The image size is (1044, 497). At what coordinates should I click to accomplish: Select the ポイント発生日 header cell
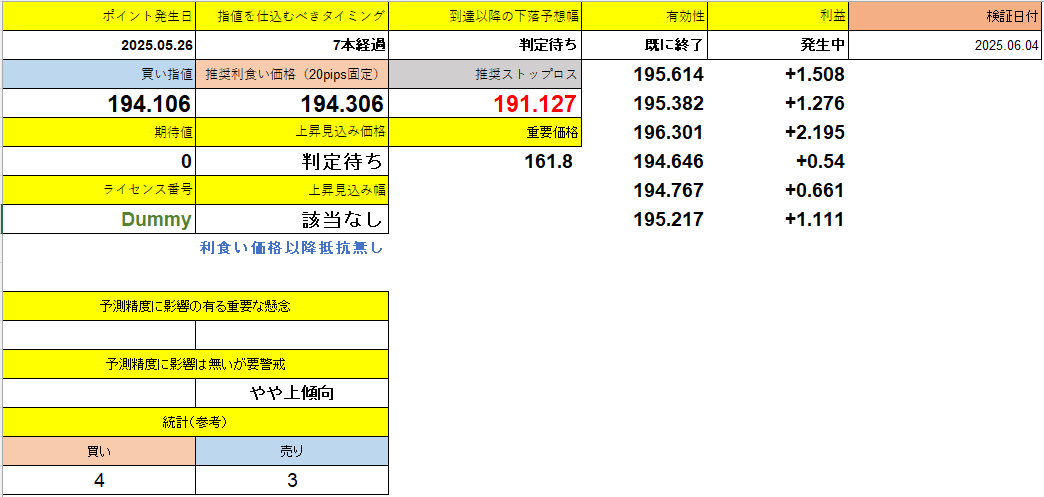point(99,16)
